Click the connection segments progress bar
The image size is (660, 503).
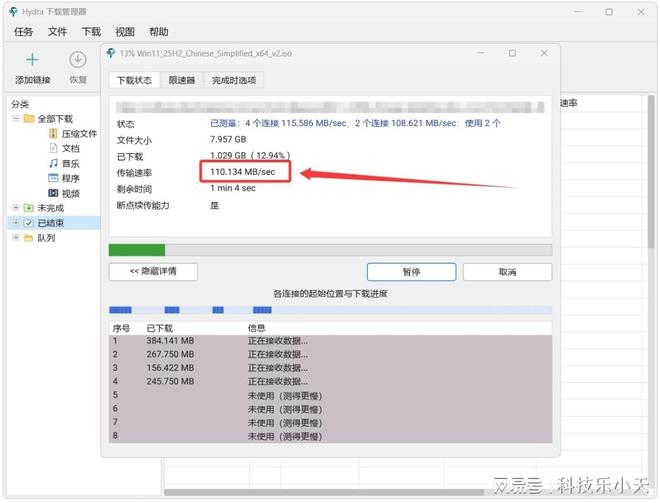coord(330,310)
